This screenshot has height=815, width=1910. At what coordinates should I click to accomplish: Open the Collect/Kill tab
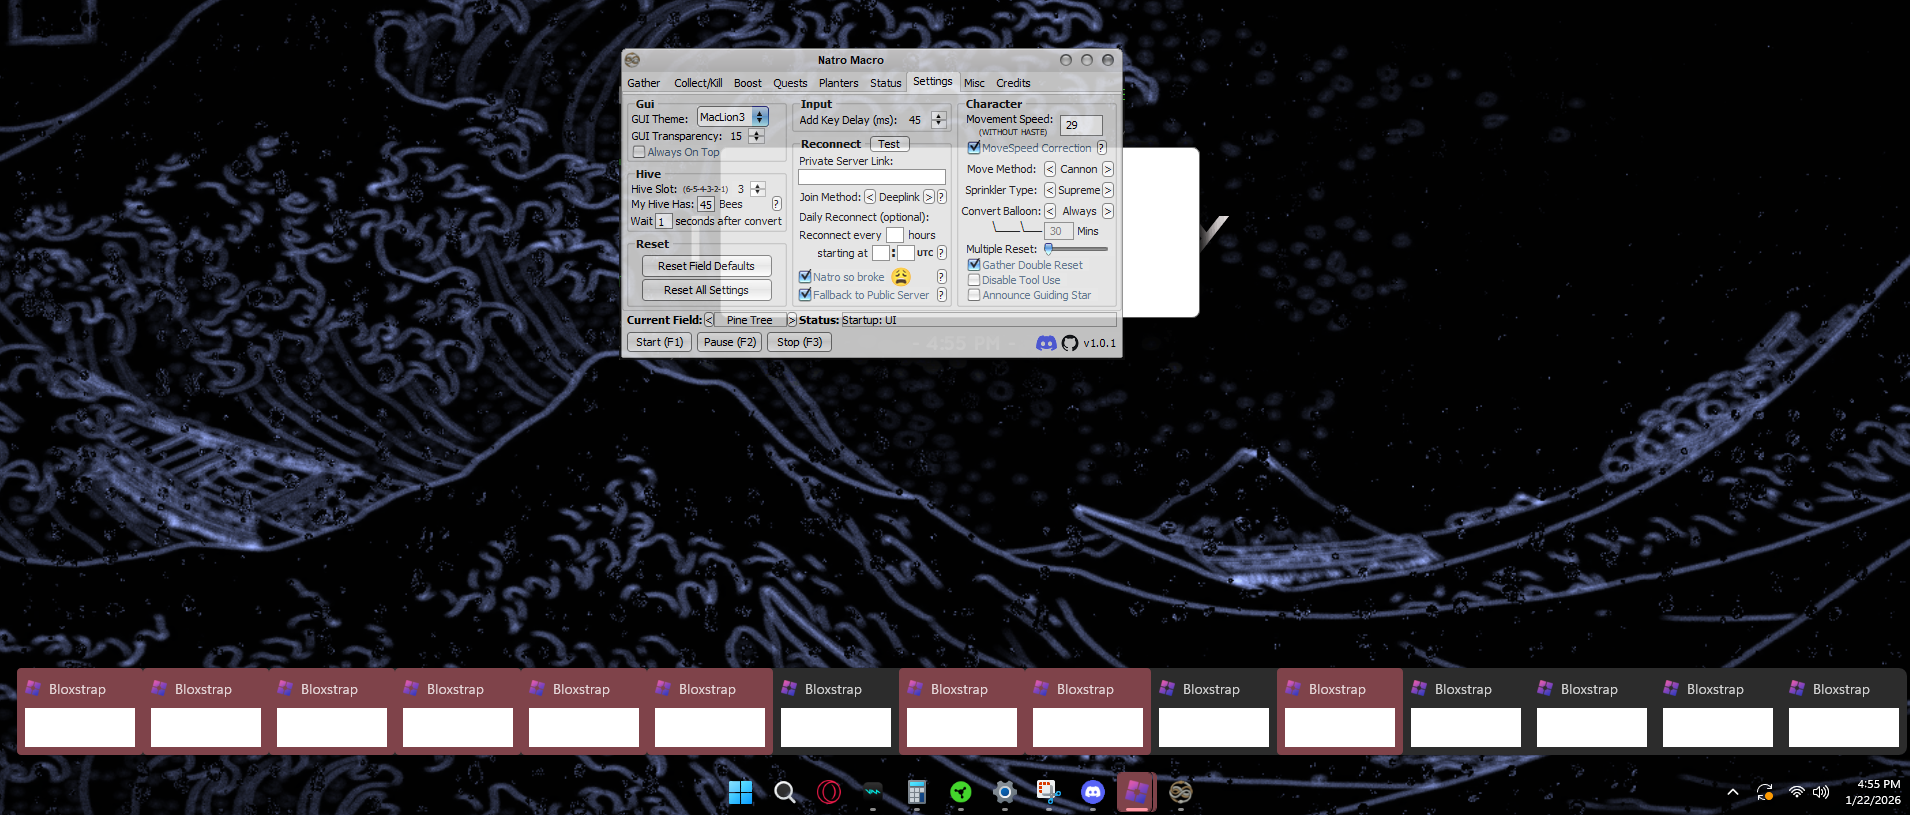(x=698, y=83)
